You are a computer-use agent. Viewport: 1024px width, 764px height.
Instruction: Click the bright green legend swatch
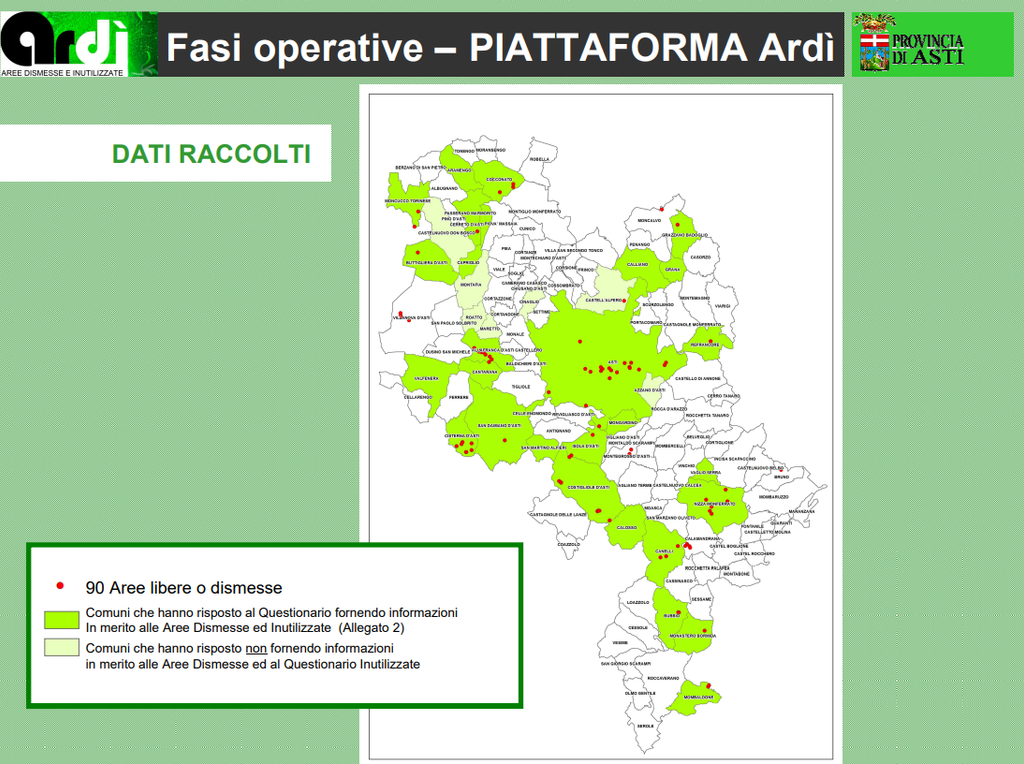62,620
